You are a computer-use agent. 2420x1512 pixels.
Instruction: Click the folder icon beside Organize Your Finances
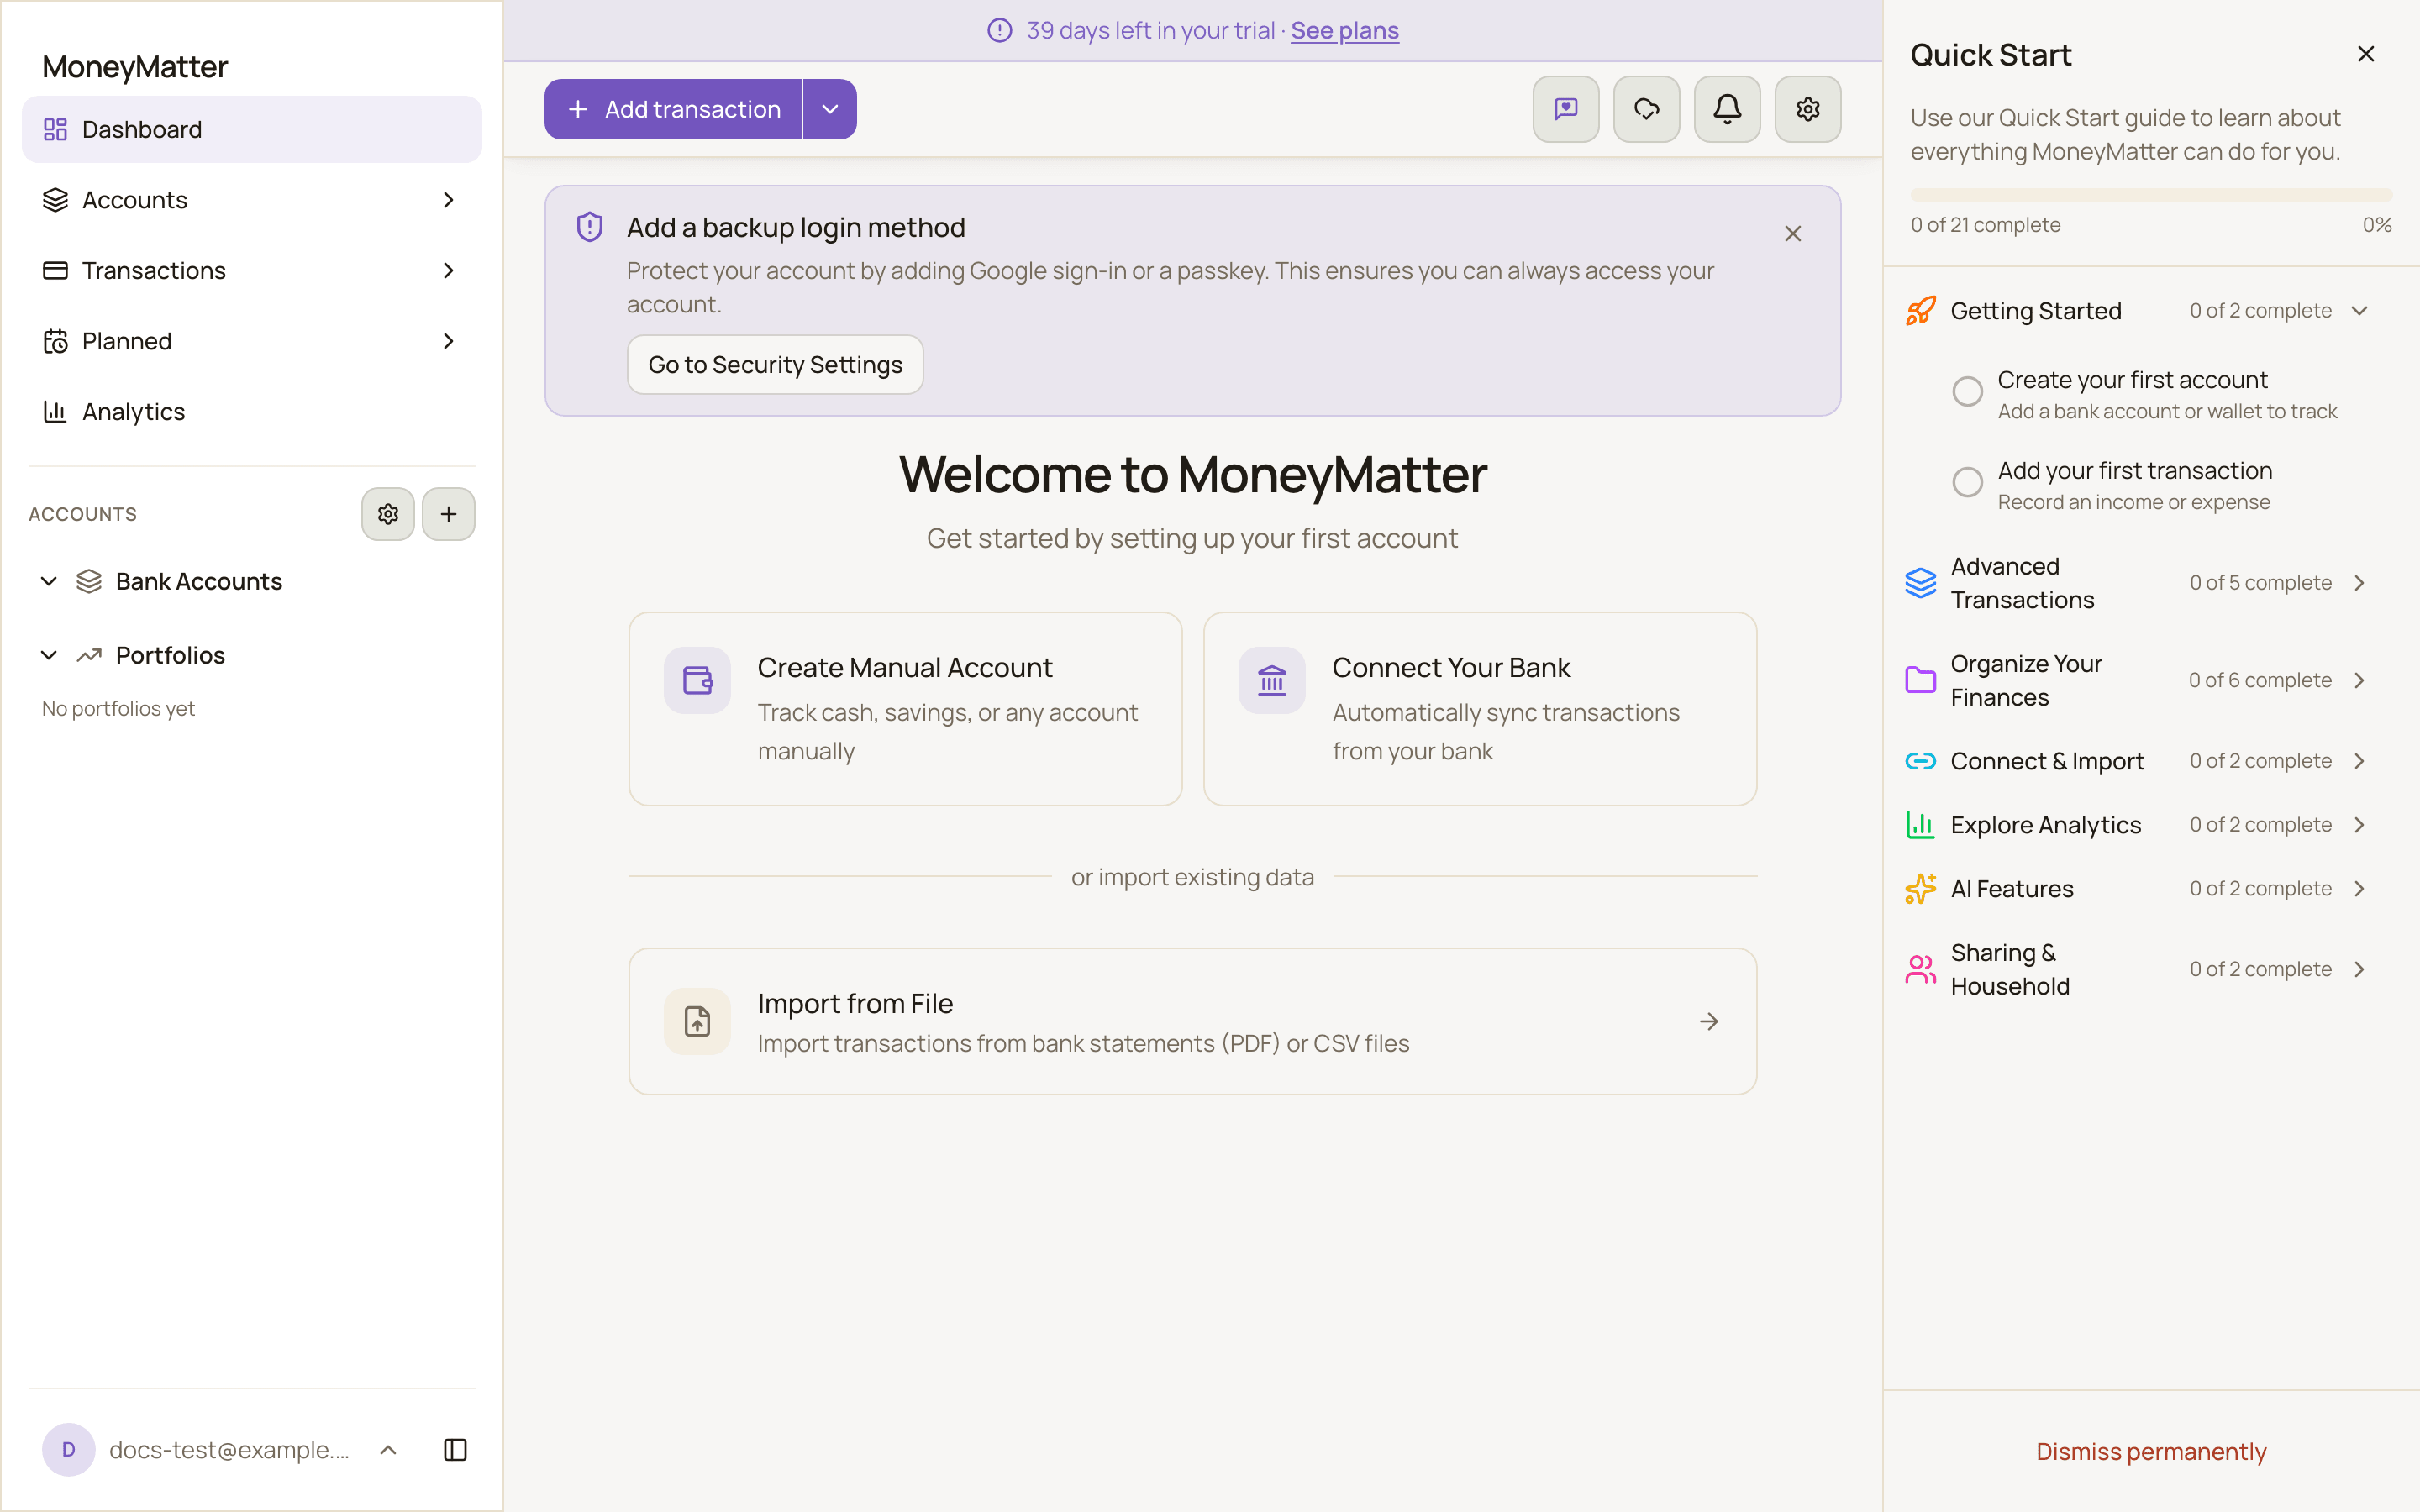point(1920,680)
